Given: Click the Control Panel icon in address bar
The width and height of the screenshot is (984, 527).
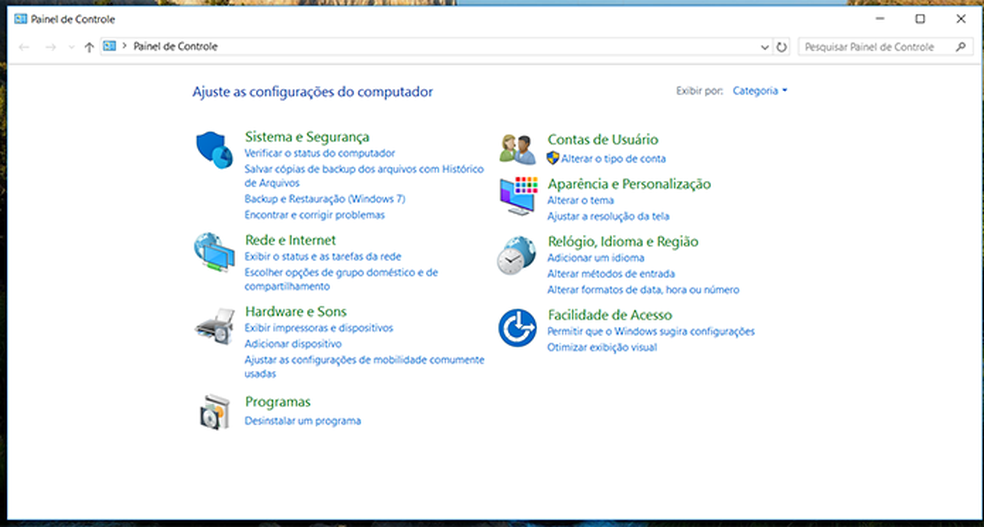Looking at the screenshot, I should [x=110, y=46].
